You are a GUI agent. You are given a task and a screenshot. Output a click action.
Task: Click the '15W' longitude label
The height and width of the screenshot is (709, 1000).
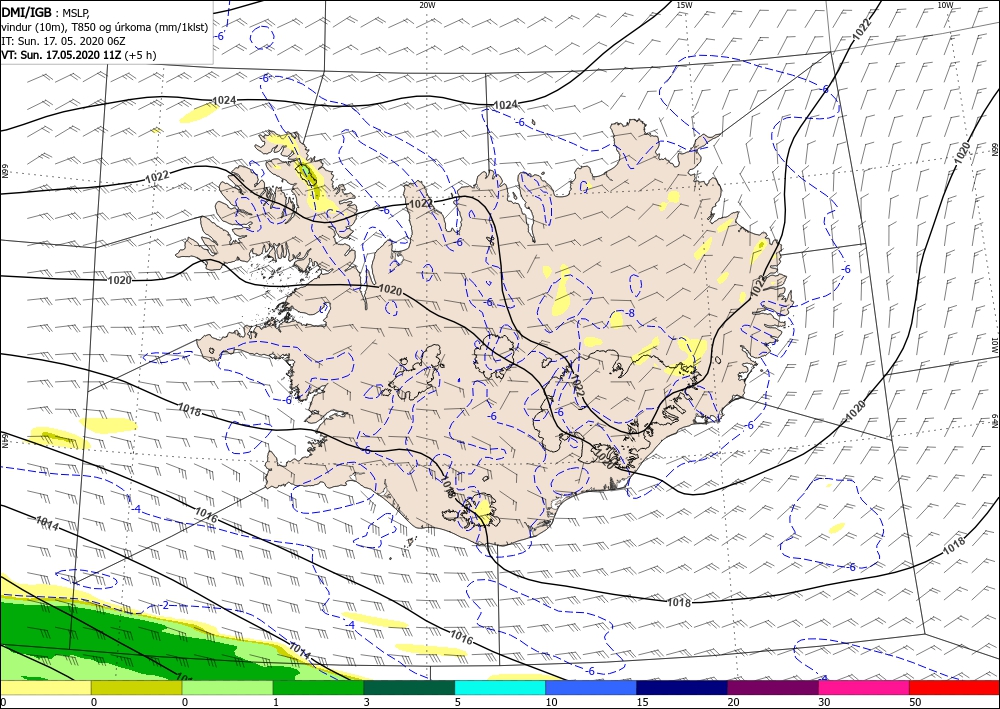click(x=684, y=5)
